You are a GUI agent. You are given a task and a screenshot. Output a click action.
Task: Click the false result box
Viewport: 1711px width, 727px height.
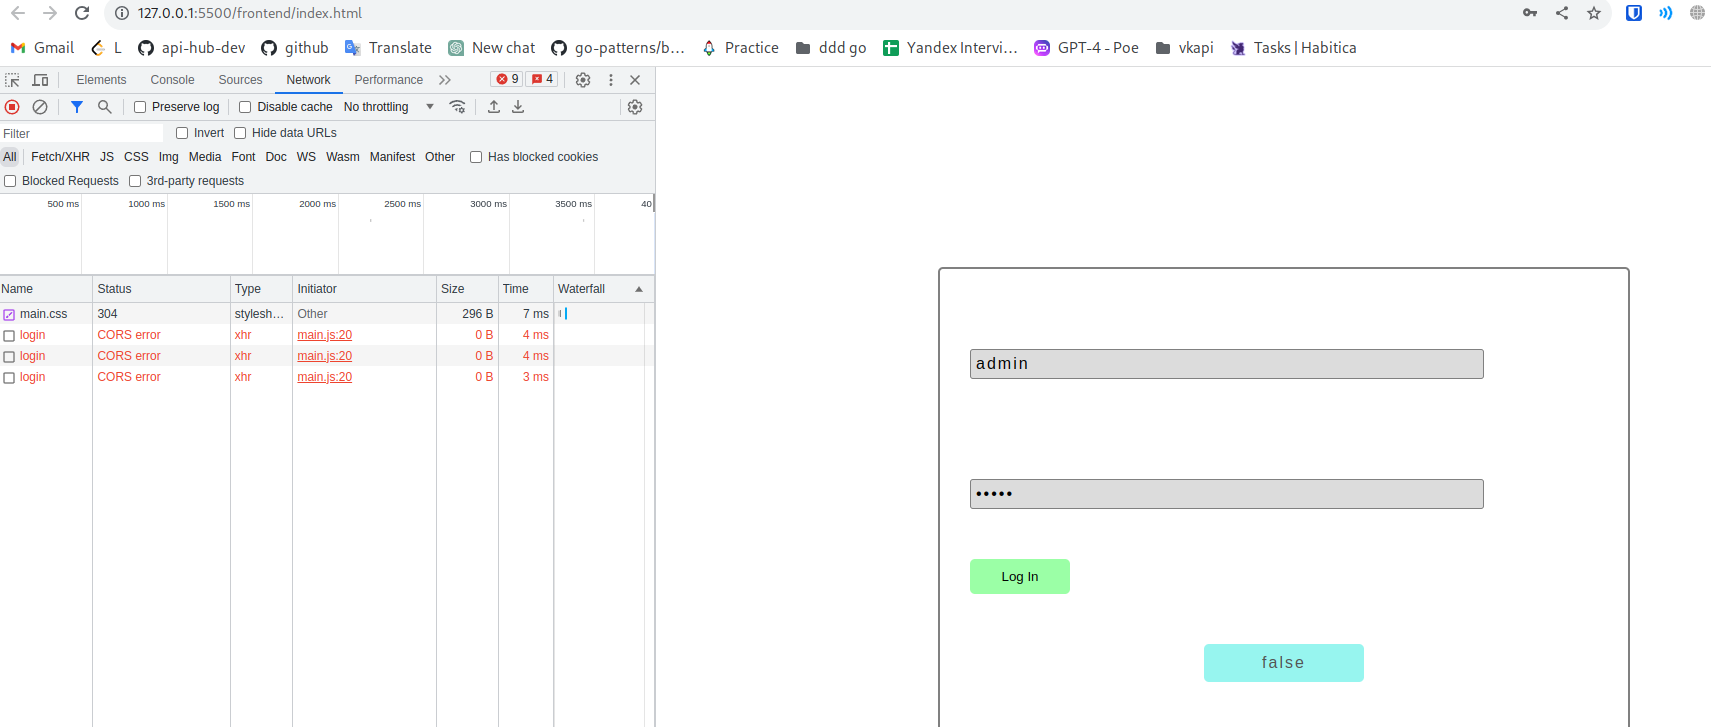click(x=1283, y=663)
